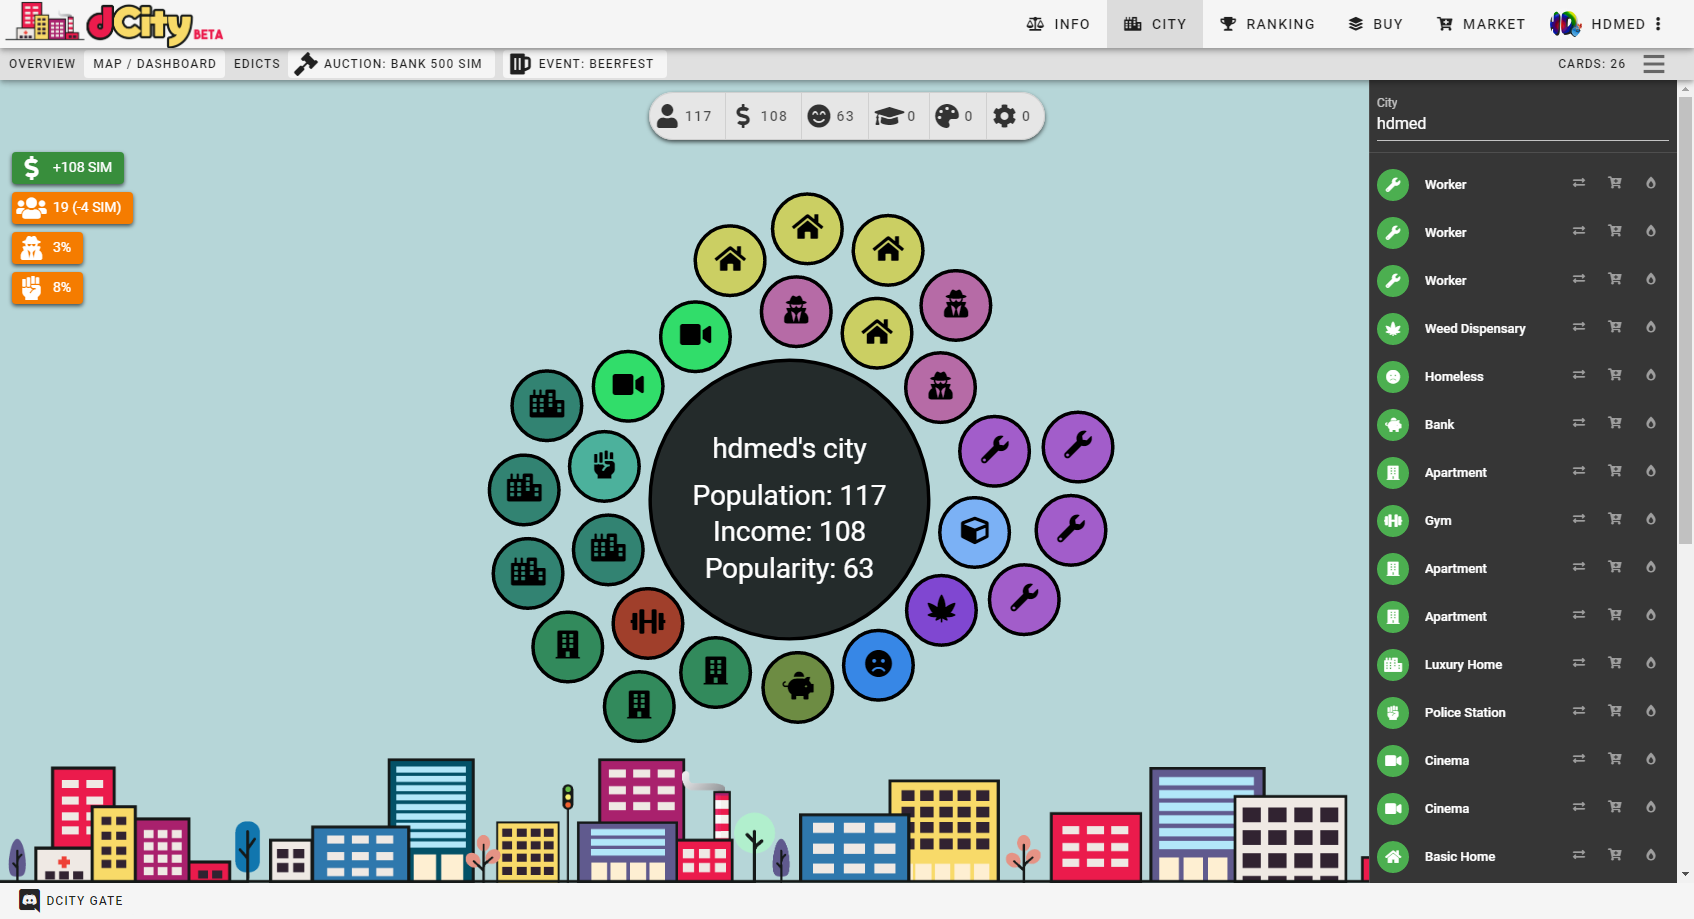Image resolution: width=1694 pixels, height=919 pixels.
Task: Click the scroll-down arrow of card list
Action: click(x=1685, y=873)
